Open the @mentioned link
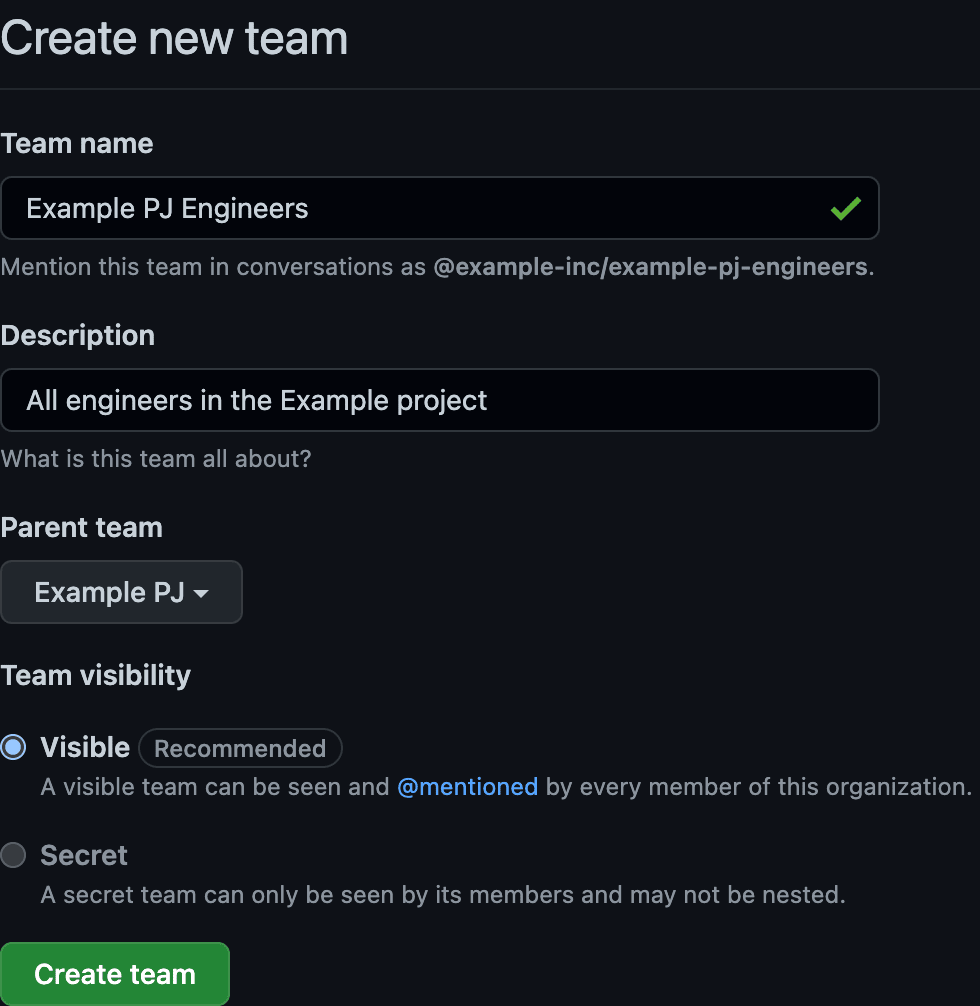 click(468, 787)
